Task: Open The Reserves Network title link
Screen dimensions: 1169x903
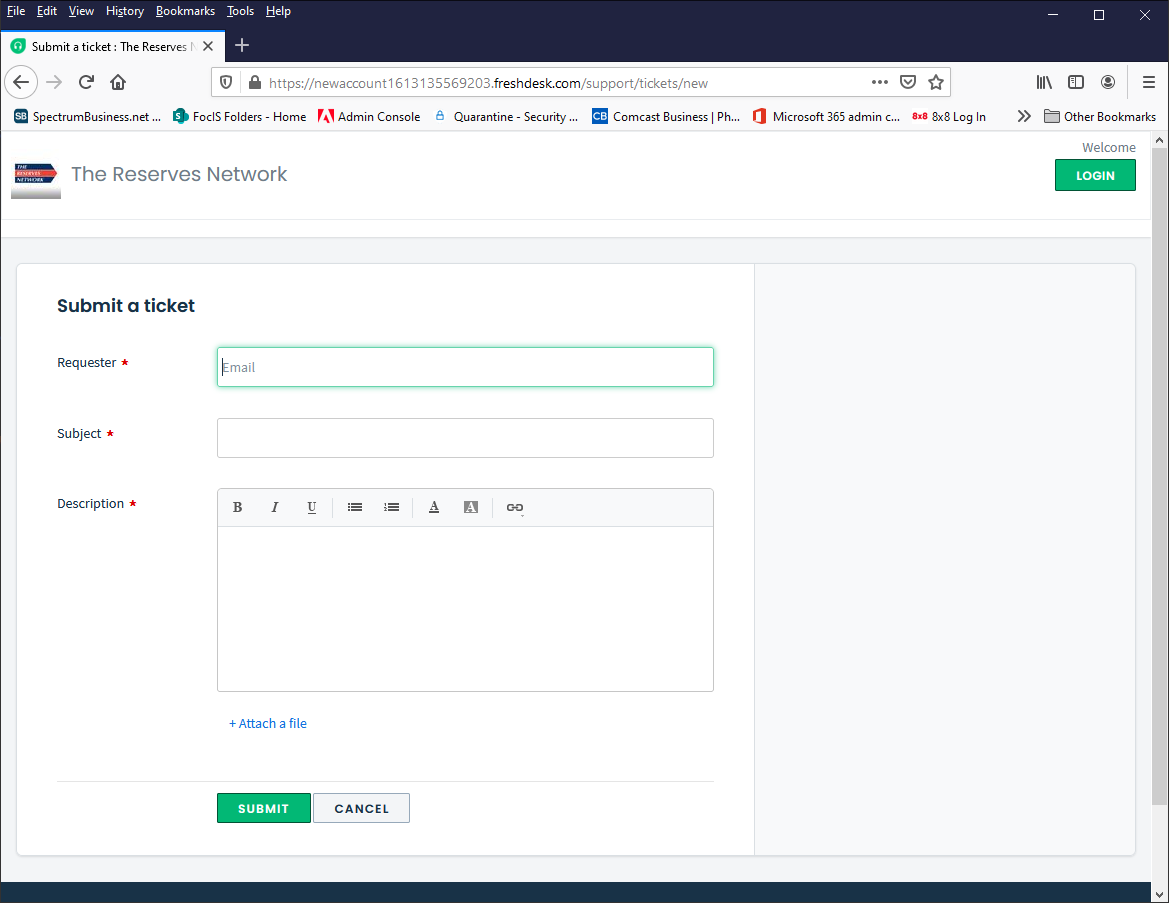Action: [x=179, y=174]
